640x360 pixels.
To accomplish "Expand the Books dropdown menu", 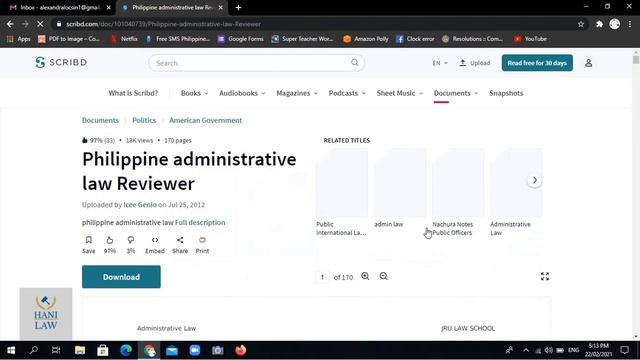I will tap(194, 93).
